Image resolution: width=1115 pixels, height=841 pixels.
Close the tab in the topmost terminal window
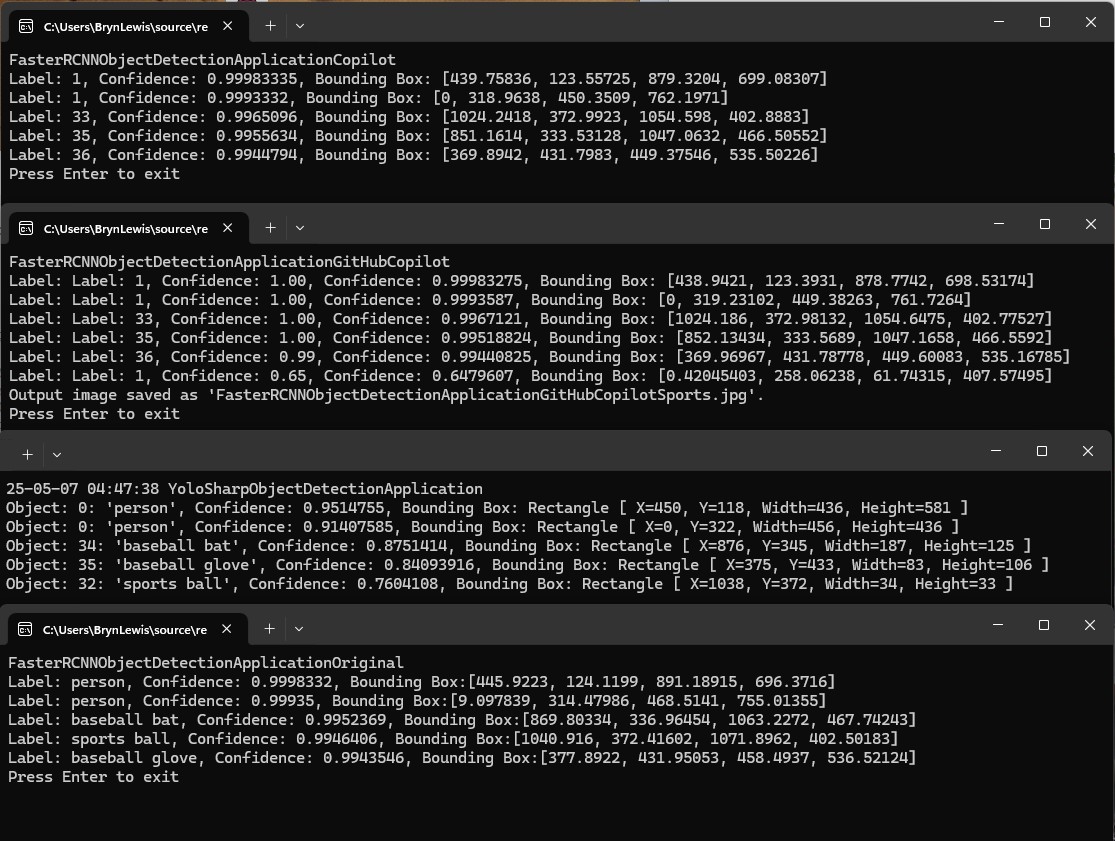[227, 27]
